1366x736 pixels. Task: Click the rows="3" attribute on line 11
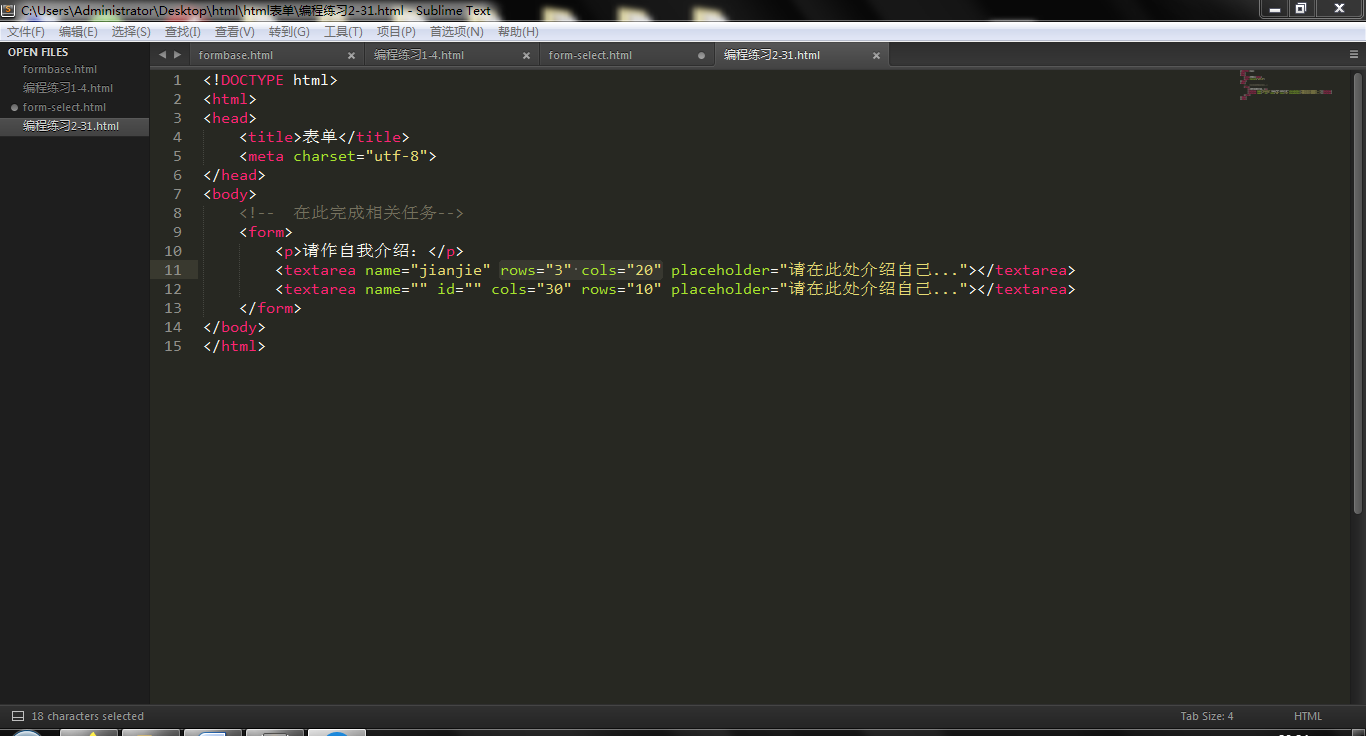coord(536,270)
